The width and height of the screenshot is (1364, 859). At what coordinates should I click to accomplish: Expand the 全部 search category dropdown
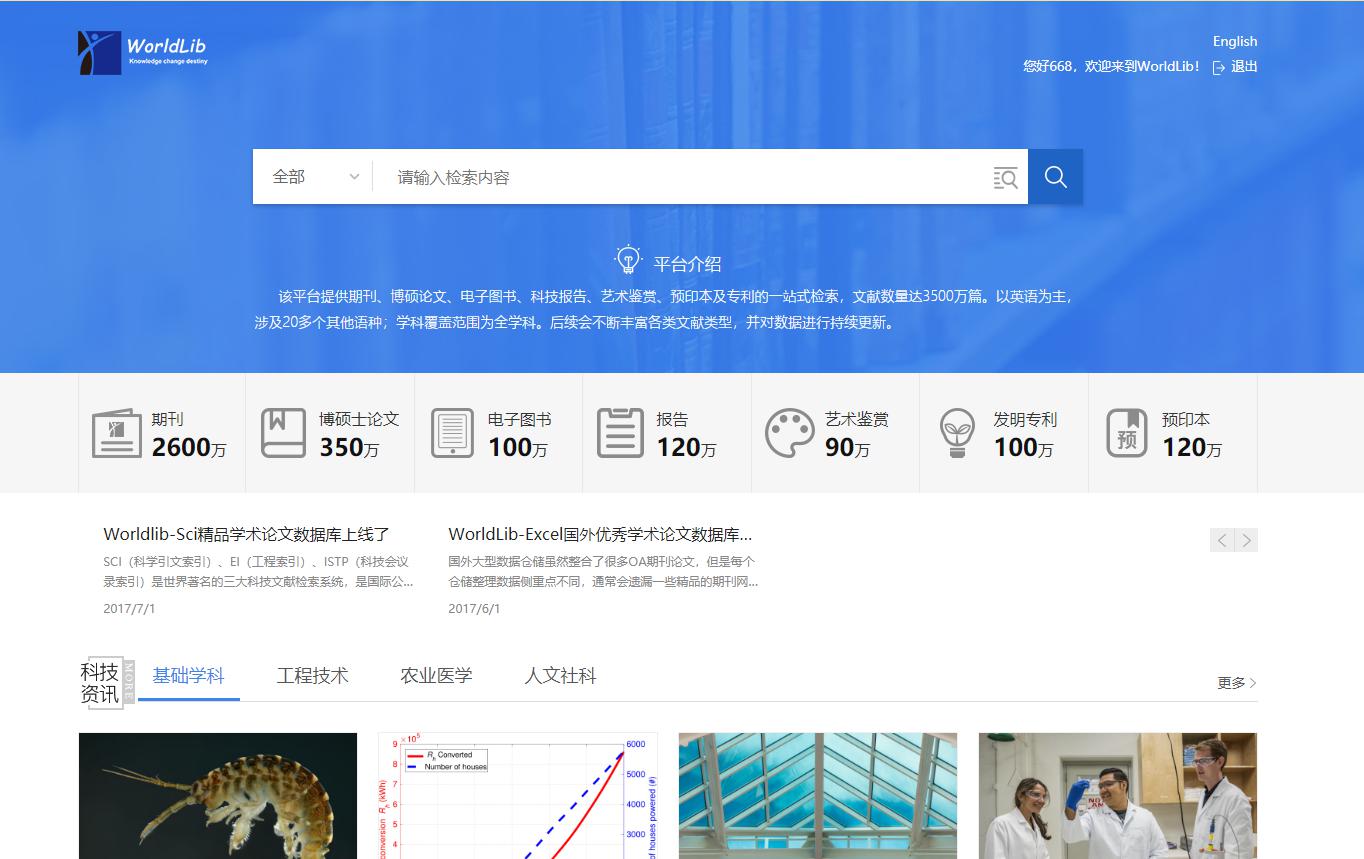click(313, 177)
